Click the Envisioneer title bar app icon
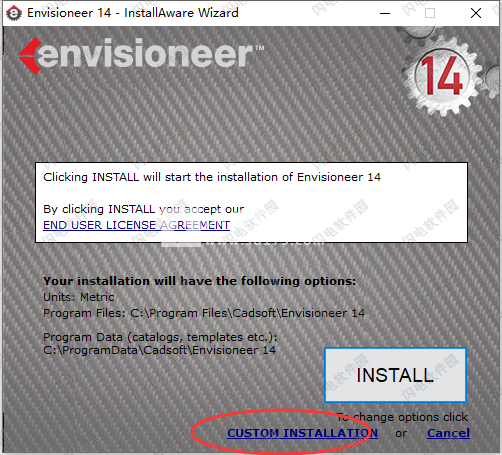 coord(14,13)
